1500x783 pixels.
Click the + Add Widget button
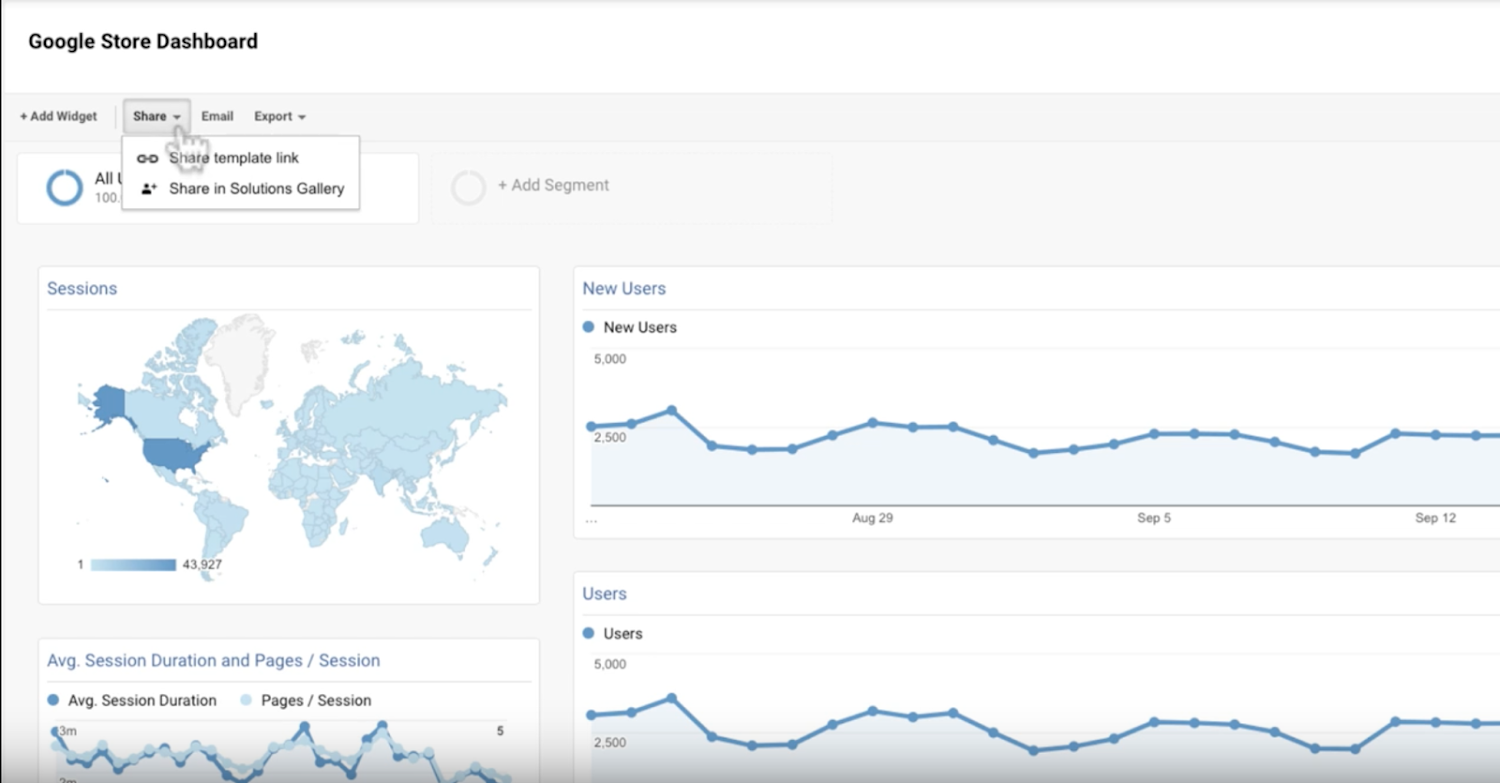pos(59,116)
